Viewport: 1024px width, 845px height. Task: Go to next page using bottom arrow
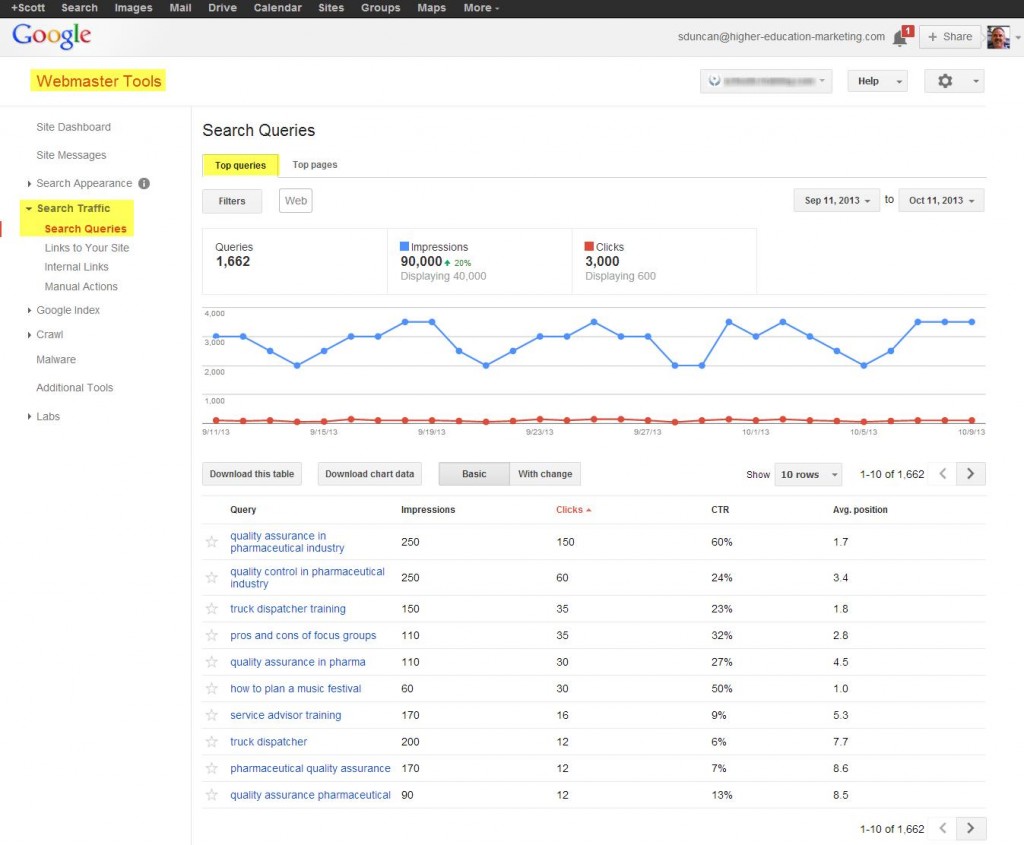[970, 829]
